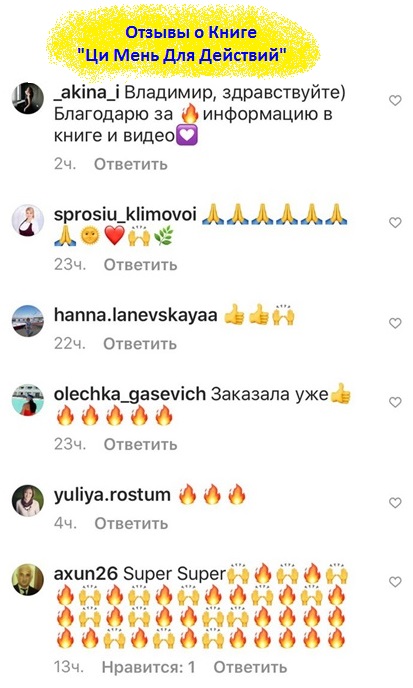Image resolution: width=413 pixels, height=688 pixels.
Task: Open _akina_i profile picture
Action: click(x=28, y=98)
